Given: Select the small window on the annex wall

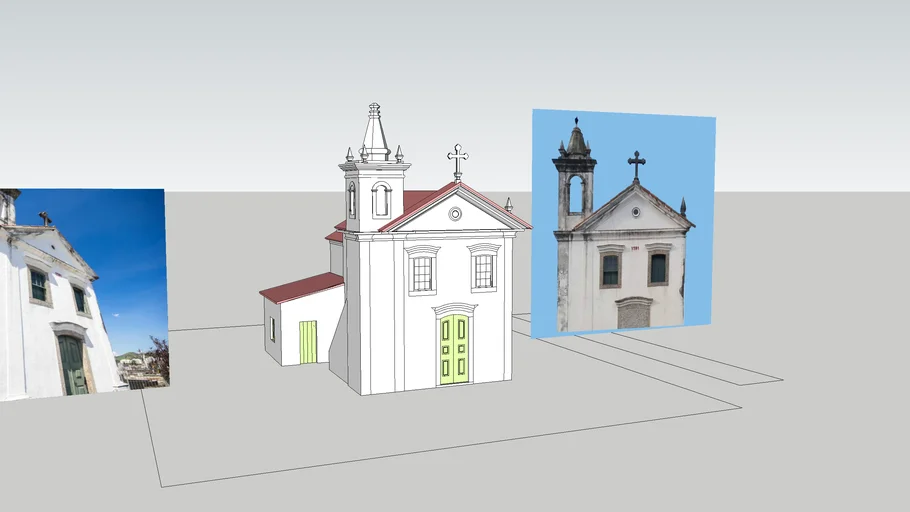Looking at the screenshot, I should [x=272, y=329].
